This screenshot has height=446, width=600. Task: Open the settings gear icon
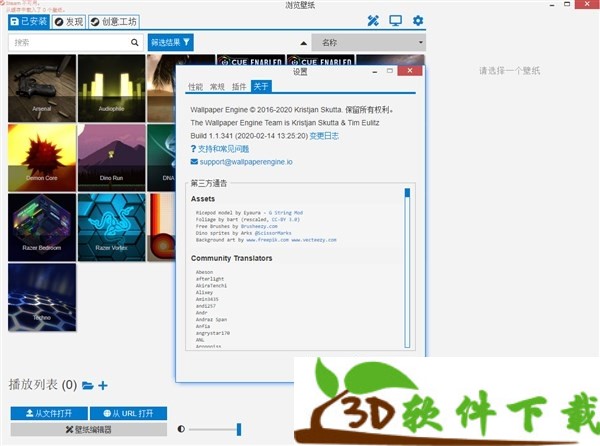point(418,21)
